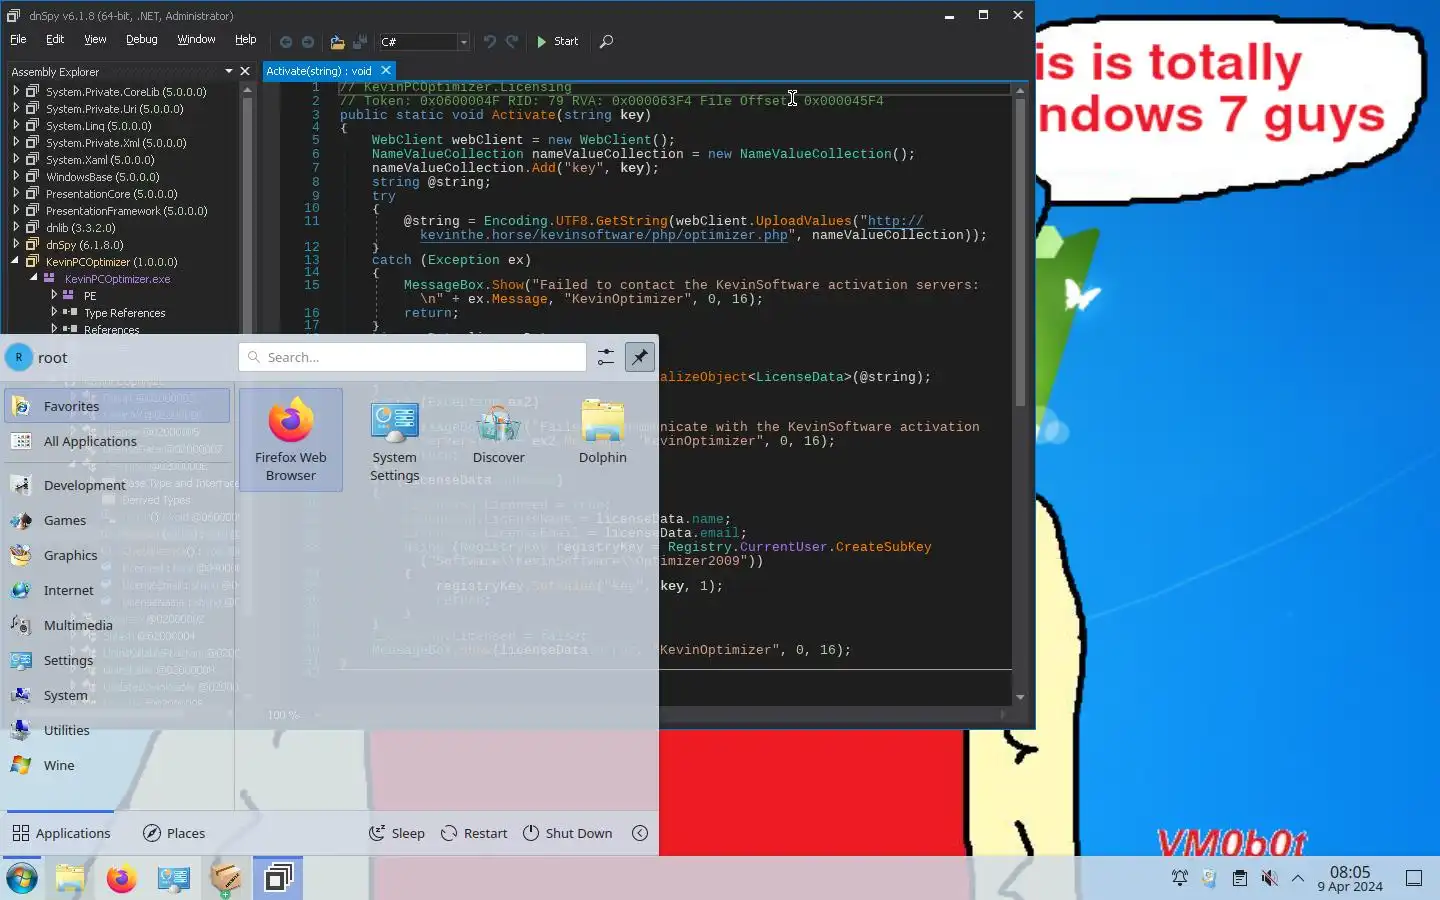
Task: Select the PE node in tree
Action: pyautogui.click(x=90, y=296)
